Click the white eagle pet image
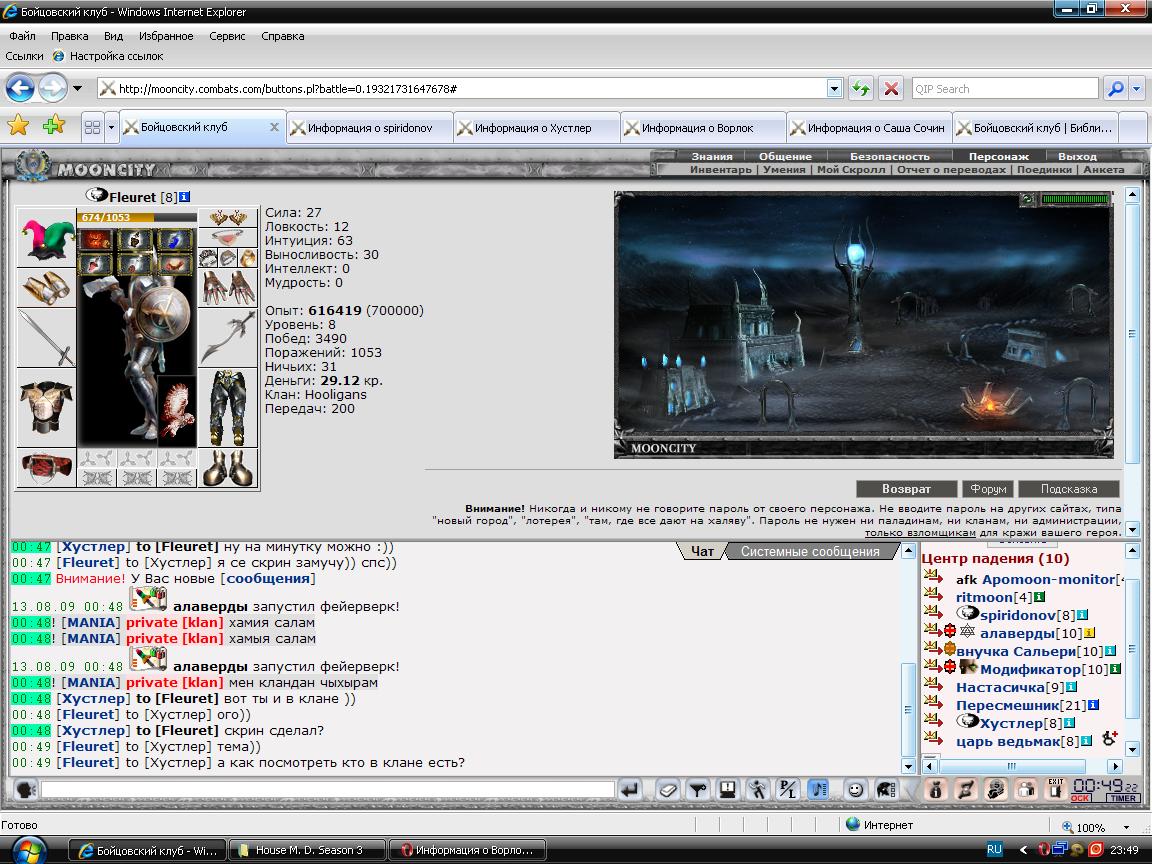This screenshot has width=1152, height=864. coord(177,411)
